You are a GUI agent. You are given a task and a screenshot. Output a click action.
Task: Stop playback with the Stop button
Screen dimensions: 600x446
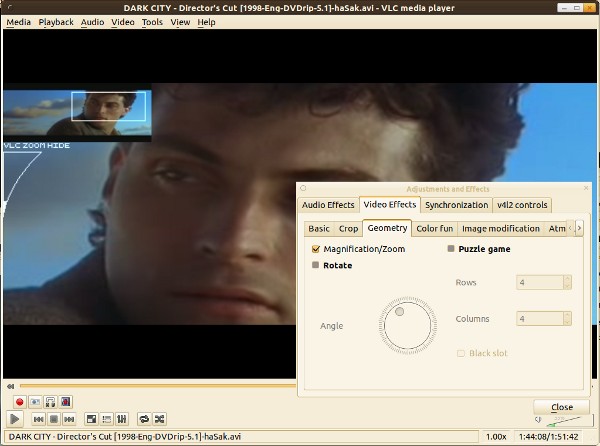click(54, 419)
